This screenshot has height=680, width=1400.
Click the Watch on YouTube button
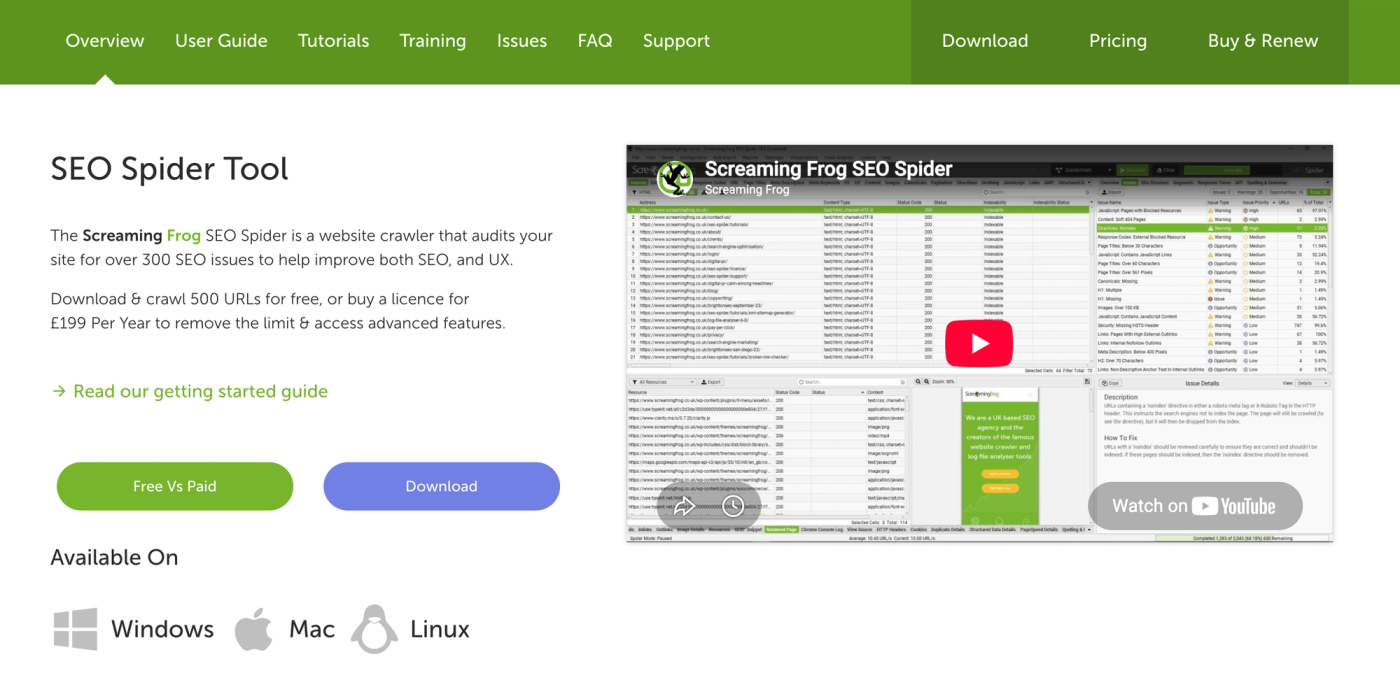[1195, 506]
